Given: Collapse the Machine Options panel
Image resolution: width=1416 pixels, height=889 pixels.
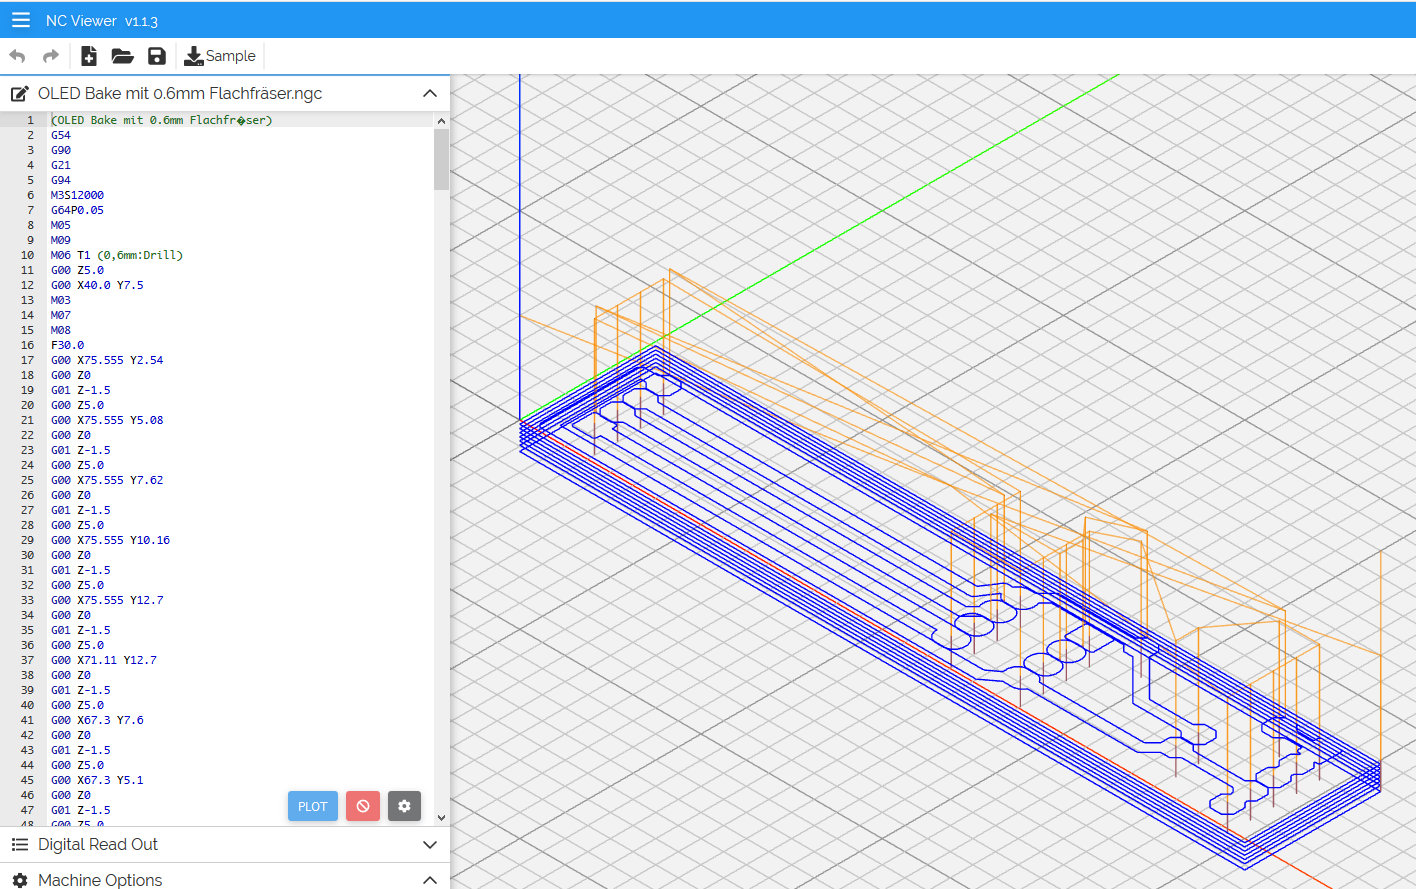Looking at the screenshot, I should 430,880.
